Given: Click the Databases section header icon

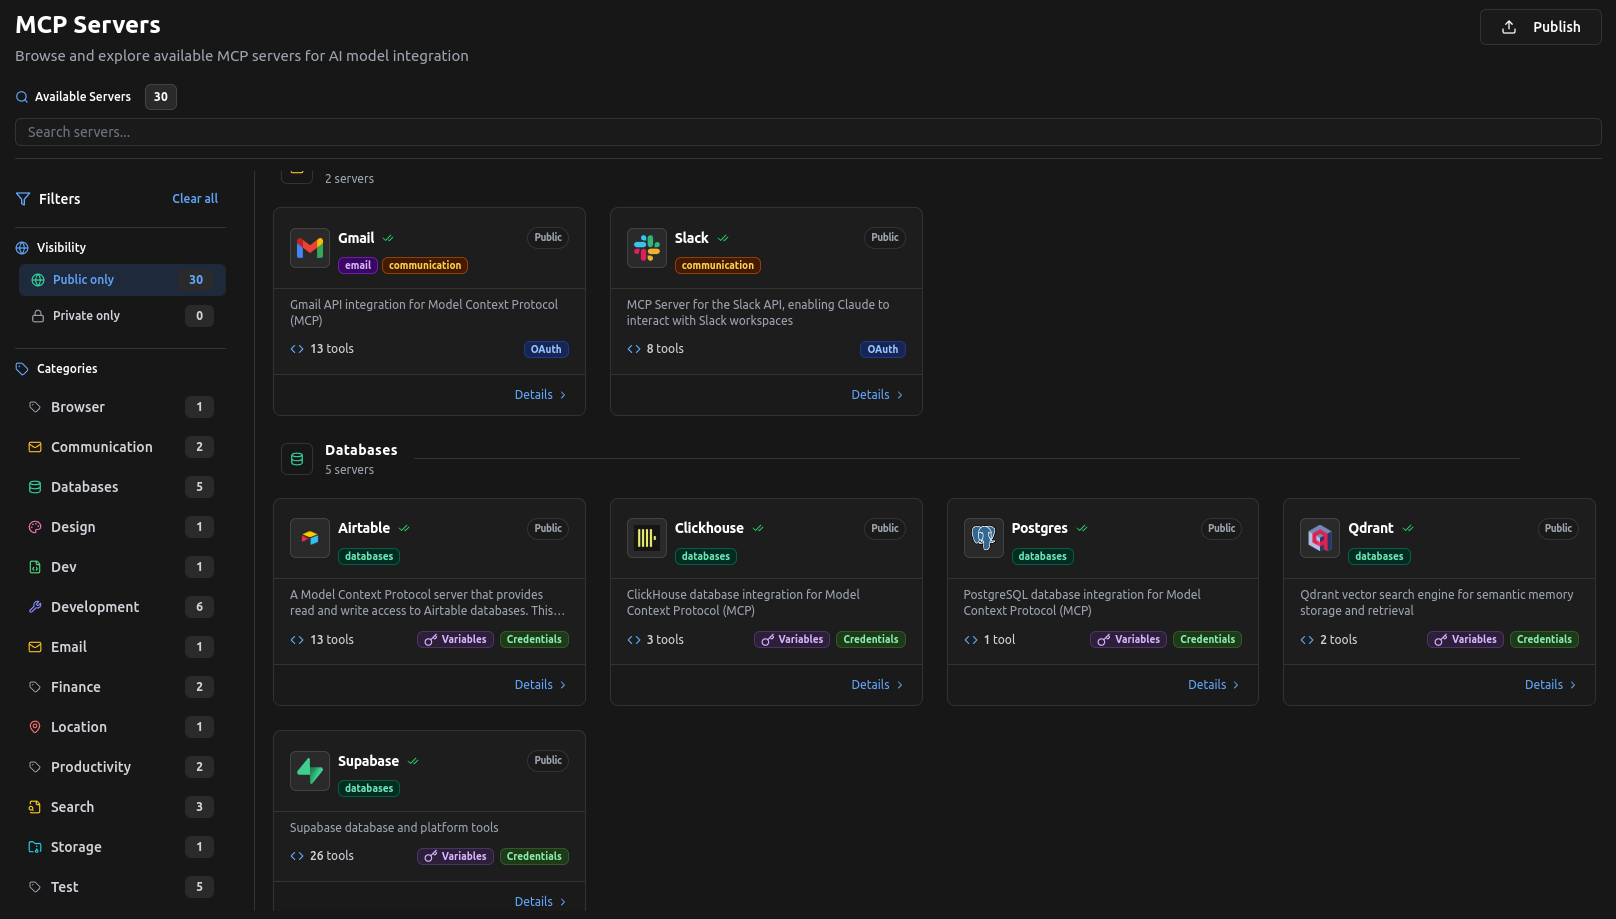Looking at the screenshot, I should (297, 459).
